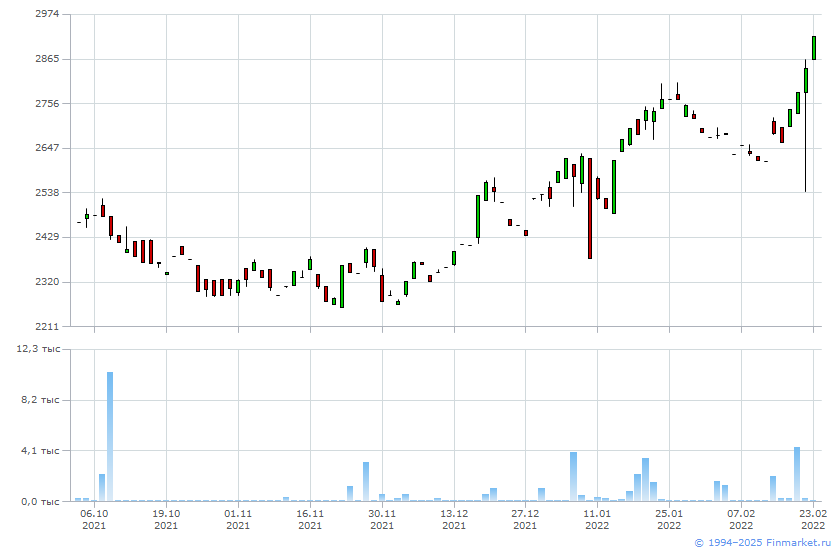Select the 2647 price axis label

click(x=47, y=148)
